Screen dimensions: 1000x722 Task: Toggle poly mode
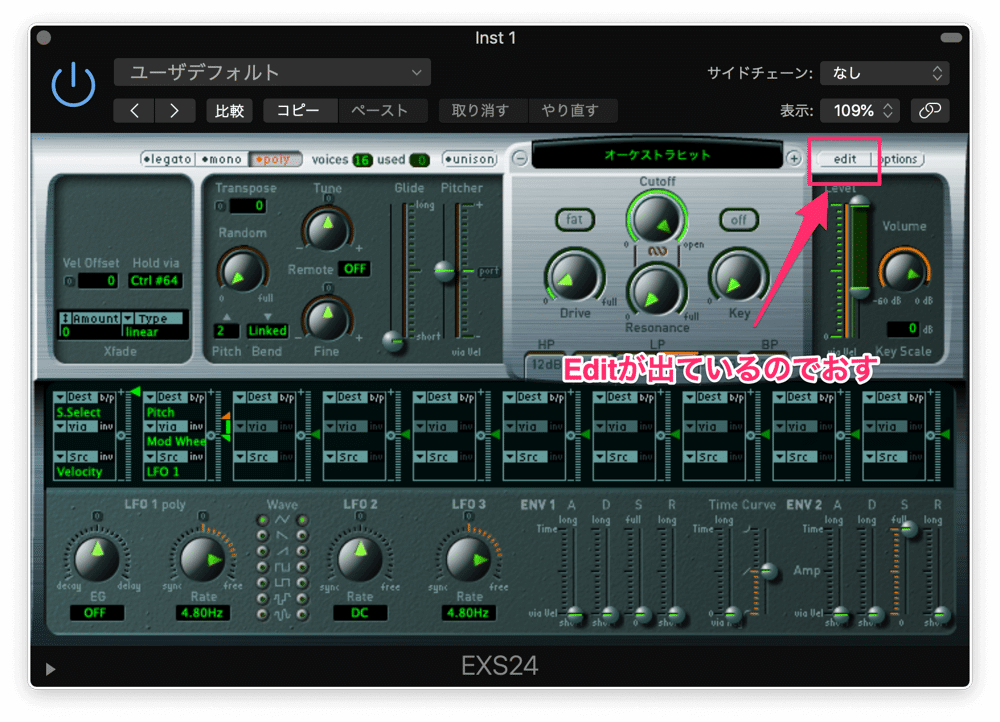(x=276, y=159)
